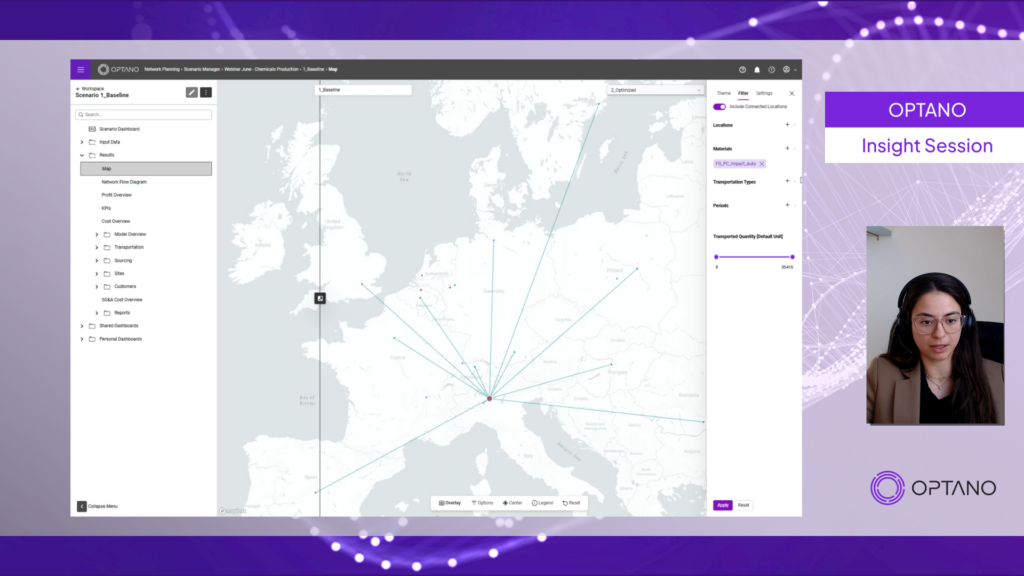Click the Collapse Menu label
This screenshot has width=1024, height=576.
tap(103, 506)
